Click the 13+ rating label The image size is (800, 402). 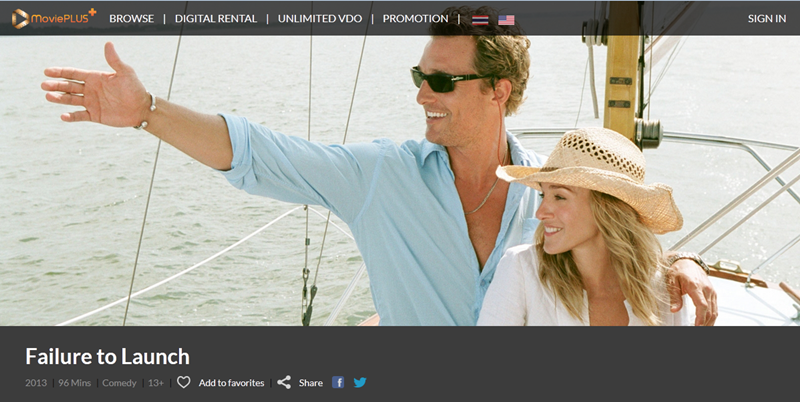[x=156, y=383]
